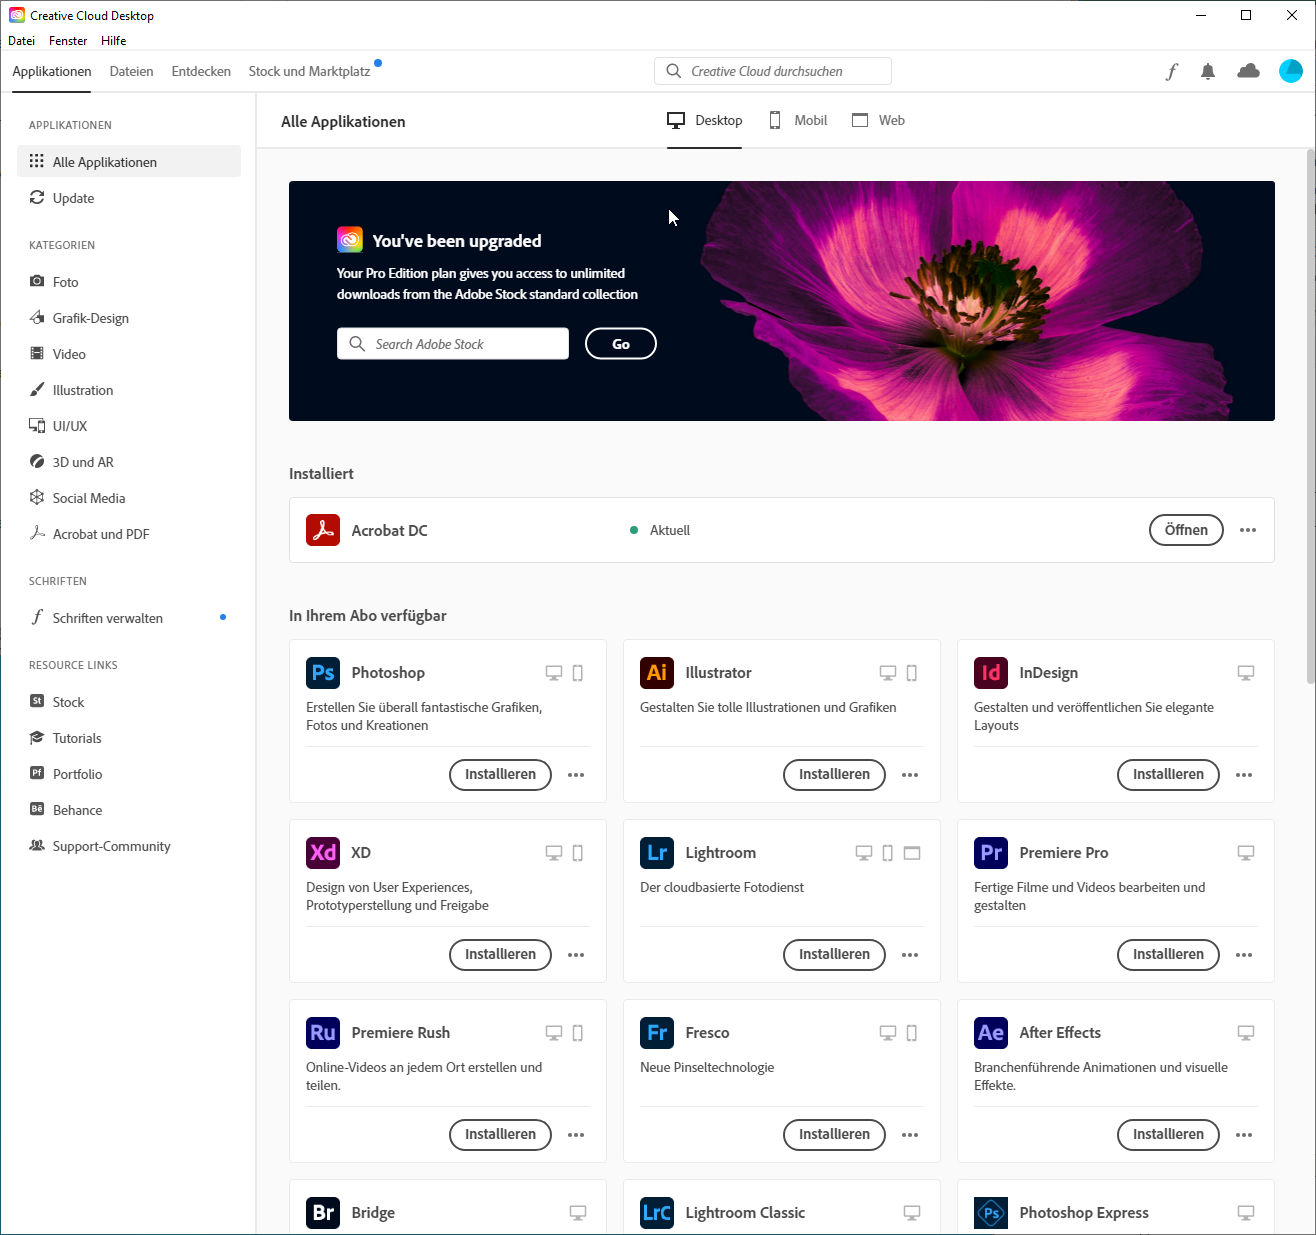Open the user profile avatar
1316x1235 pixels.
(x=1290, y=71)
